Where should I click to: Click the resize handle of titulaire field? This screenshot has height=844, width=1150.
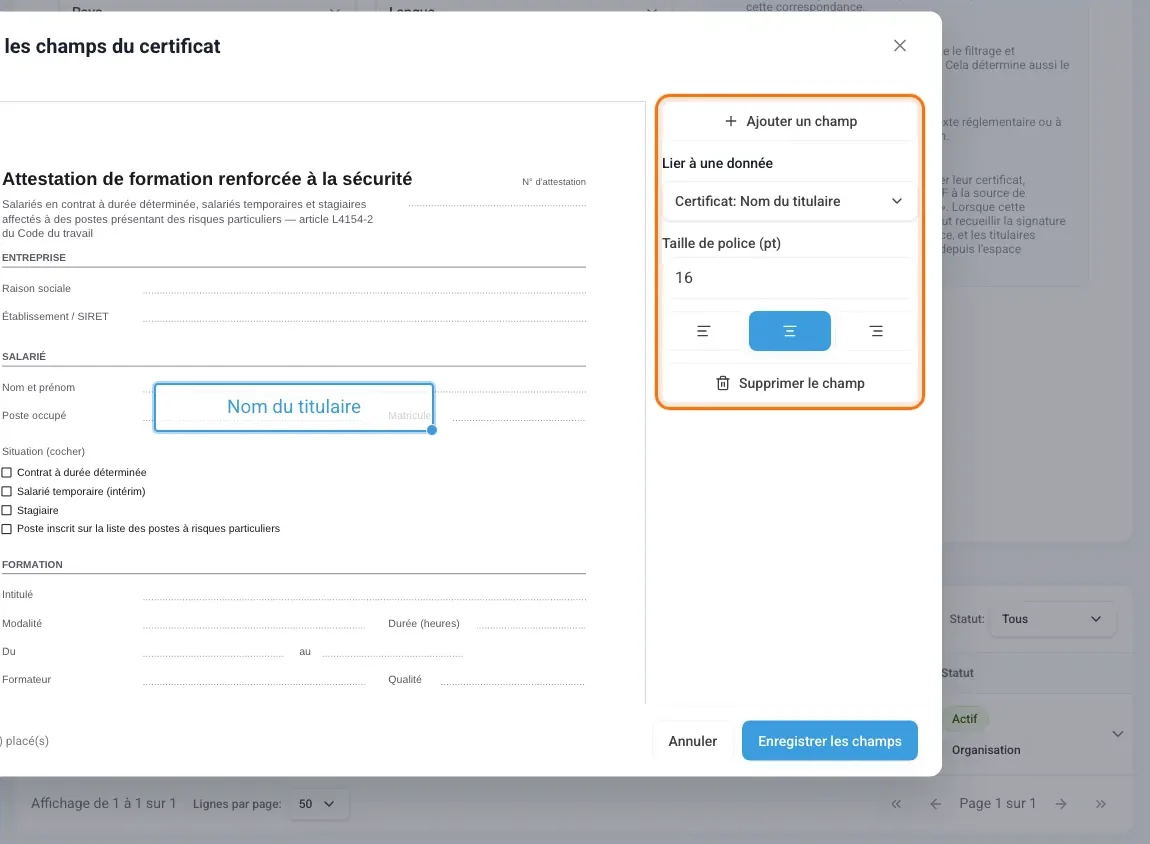[432, 430]
